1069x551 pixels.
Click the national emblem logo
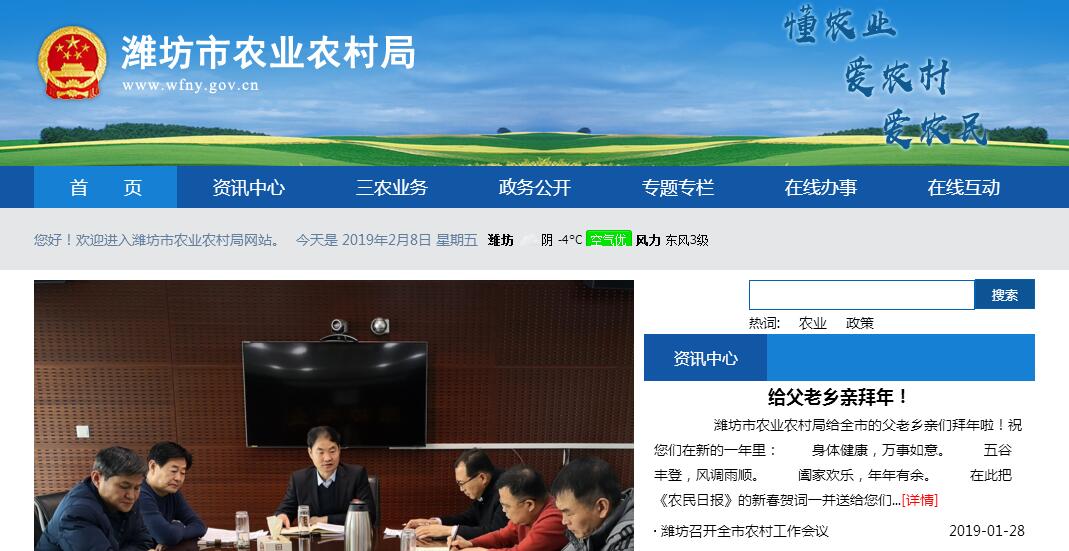point(72,63)
